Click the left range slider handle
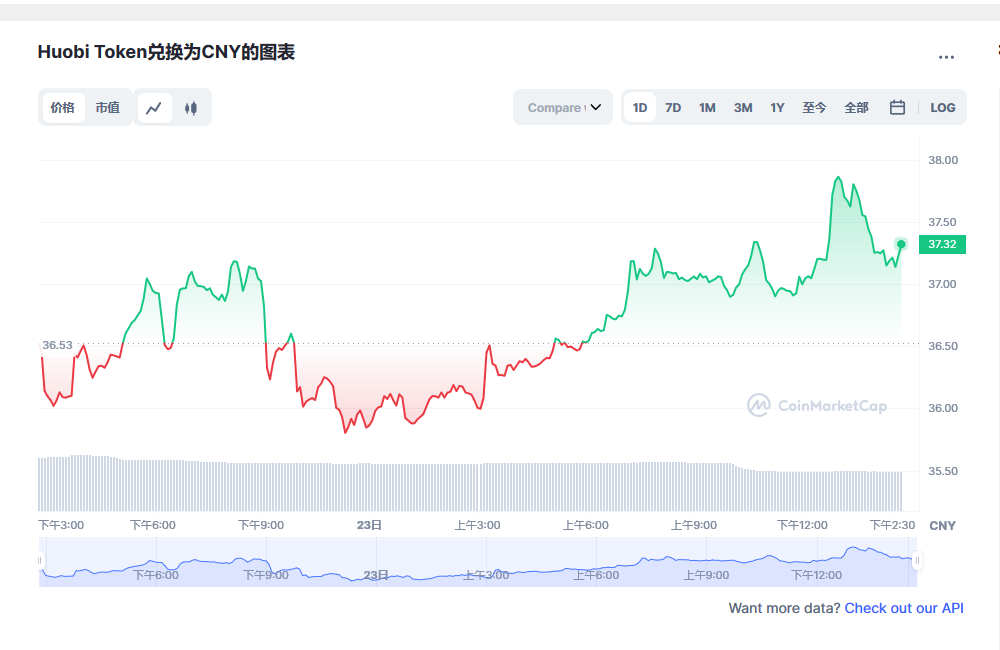Screen dimensions: 1000x650 click(x=40, y=561)
